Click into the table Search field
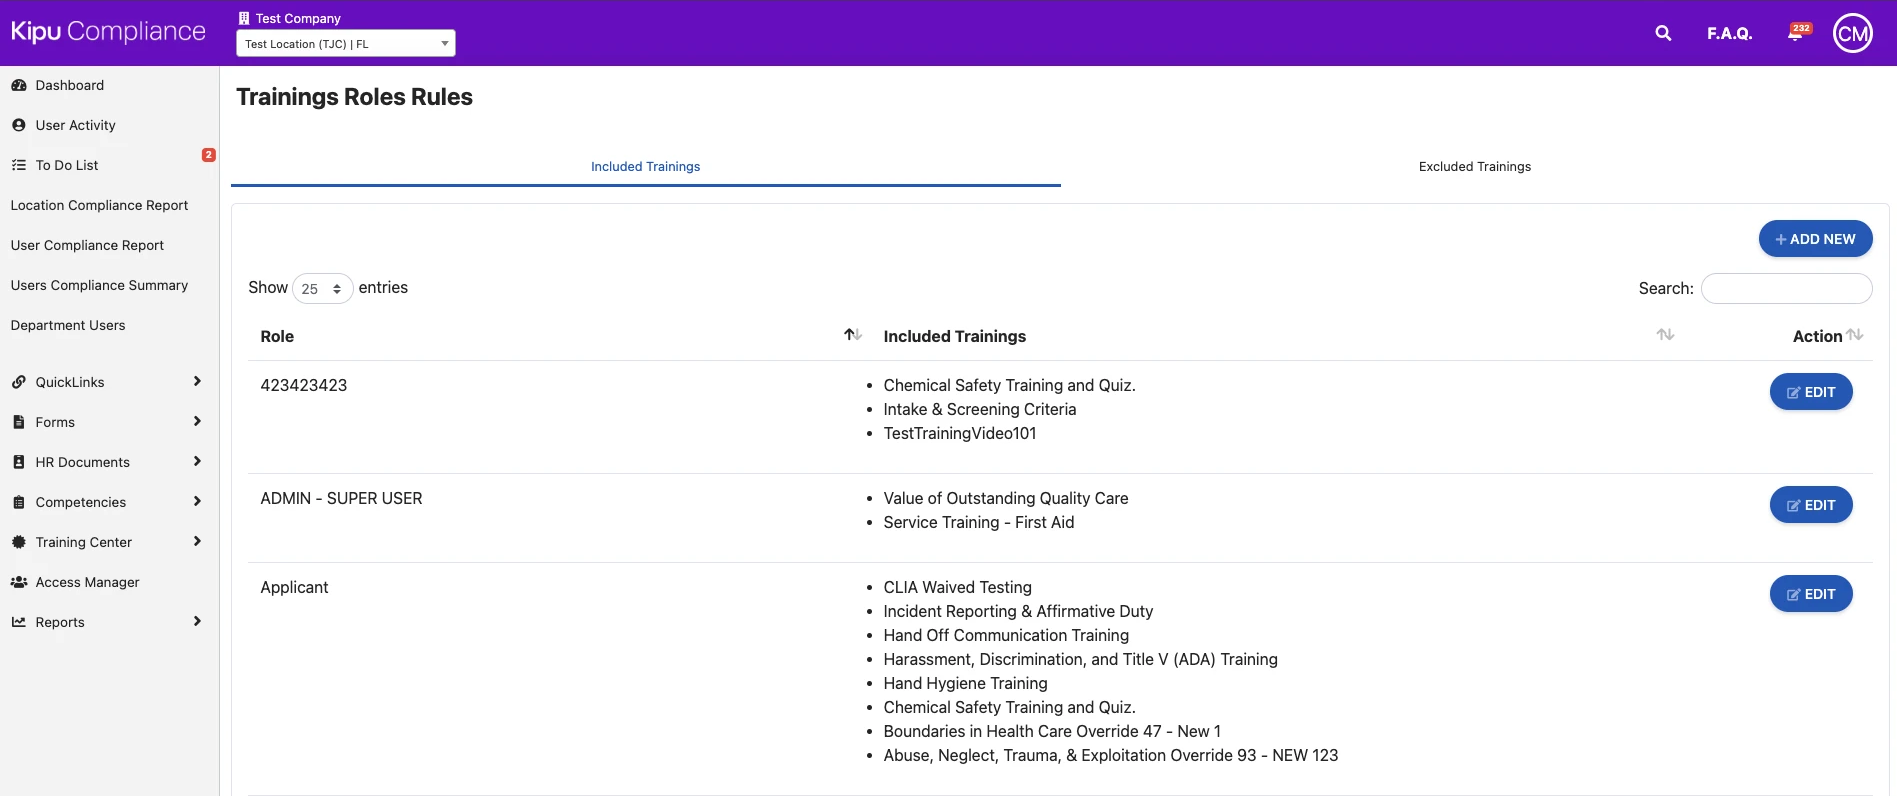The height and width of the screenshot is (796, 1897). pos(1786,289)
